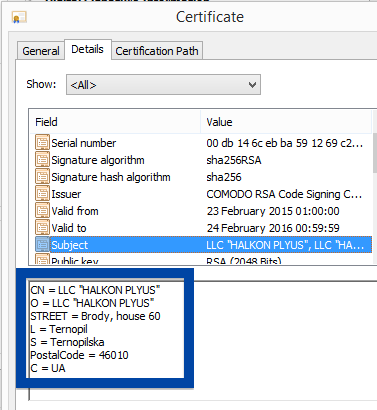Click the Value column header
The image size is (377, 410).
point(286,122)
